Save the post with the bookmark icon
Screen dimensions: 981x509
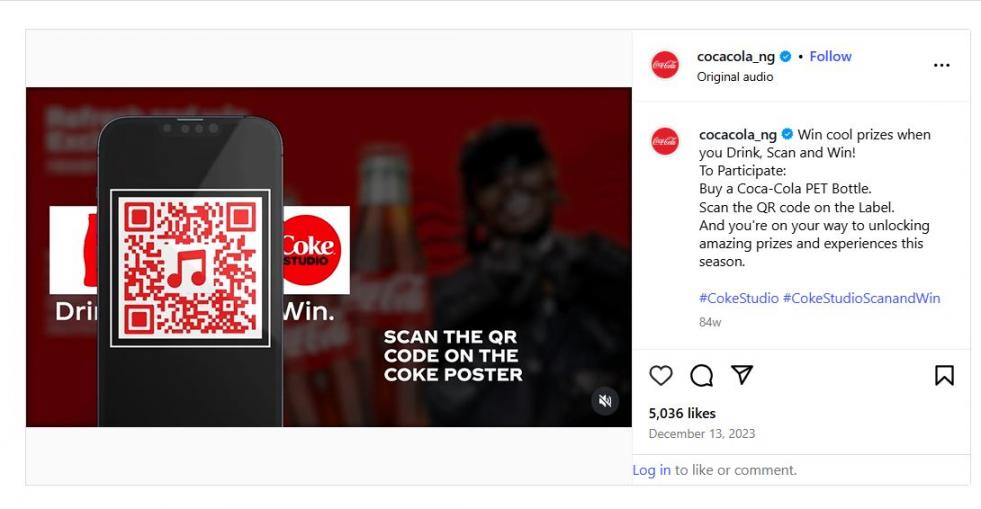click(944, 375)
